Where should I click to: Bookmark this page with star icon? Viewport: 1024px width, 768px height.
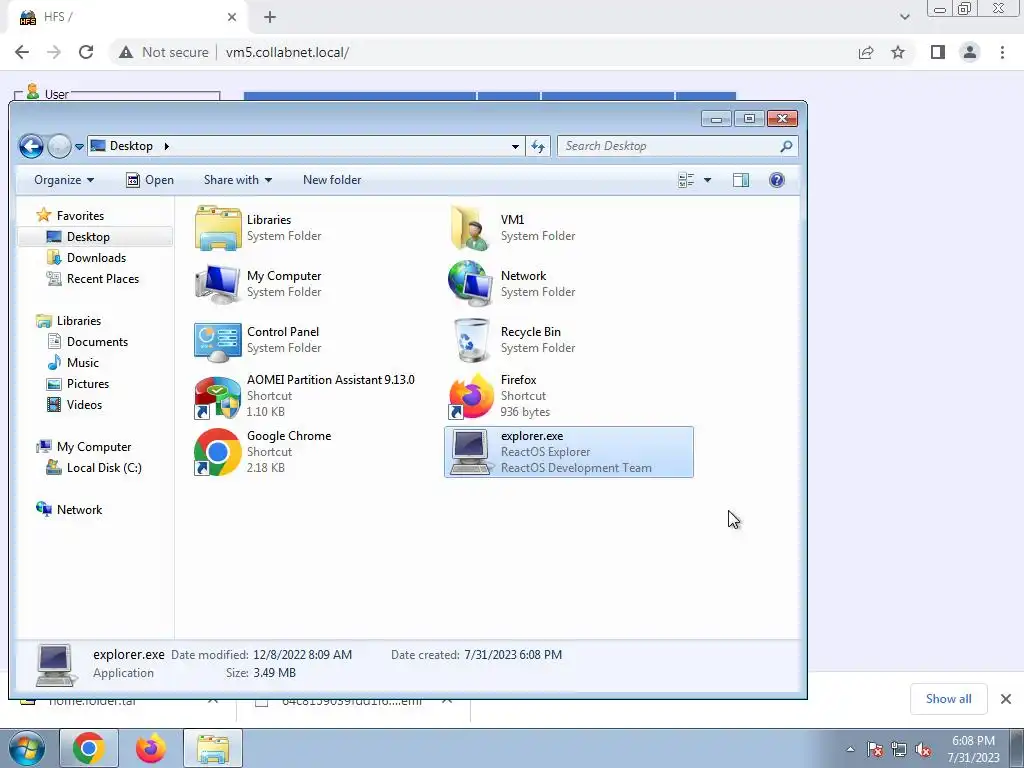[x=898, y=52]
